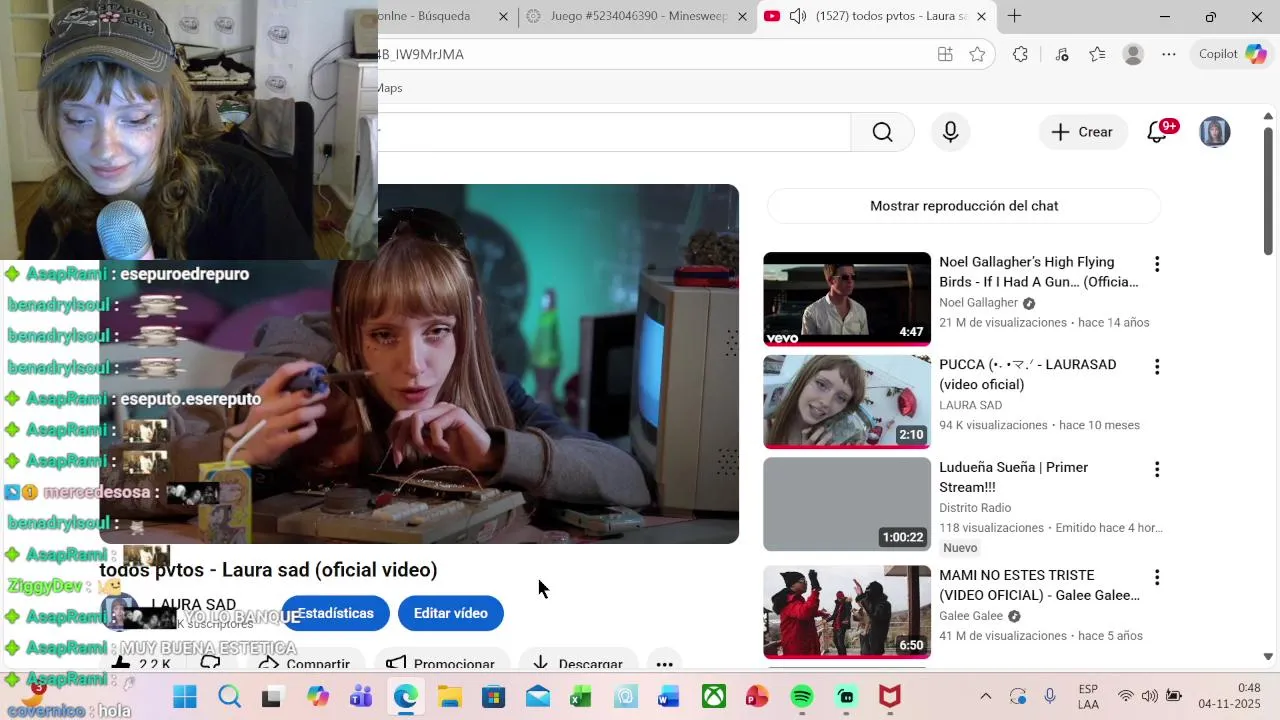
Task: Open the Windows Start menu
Action: click(185, 696)
